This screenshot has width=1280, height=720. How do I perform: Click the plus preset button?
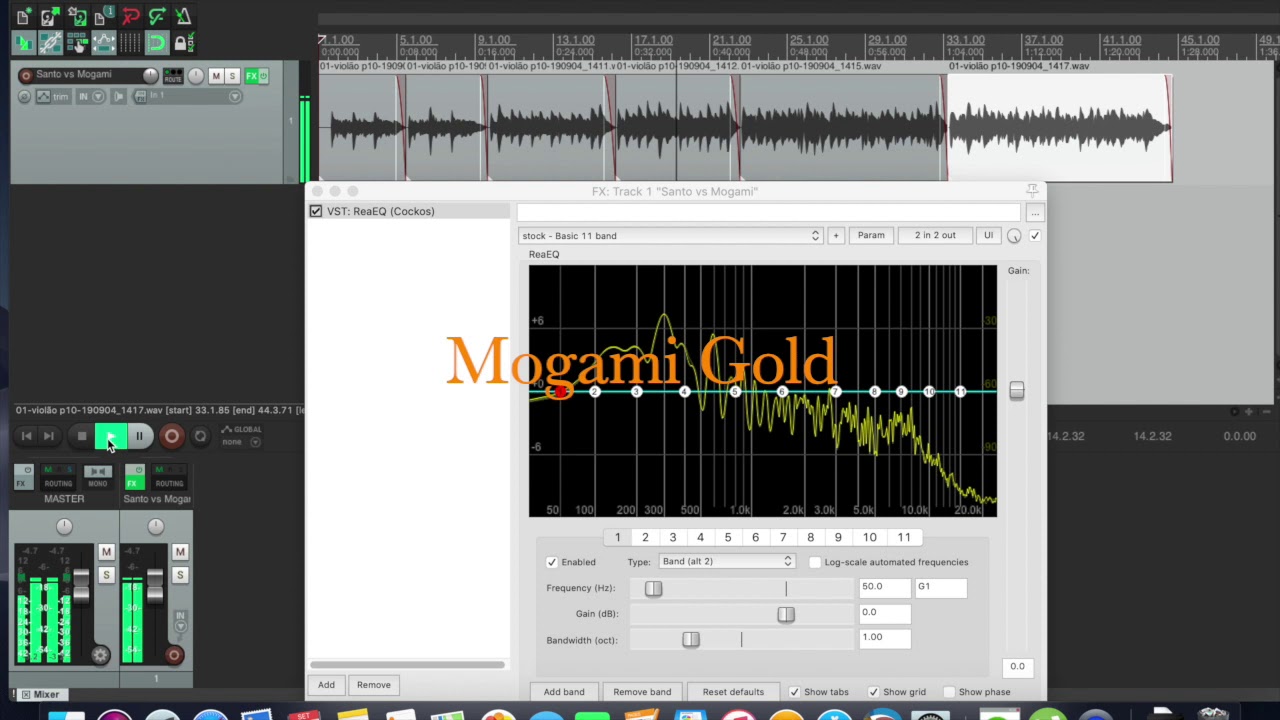click(836, 236)
